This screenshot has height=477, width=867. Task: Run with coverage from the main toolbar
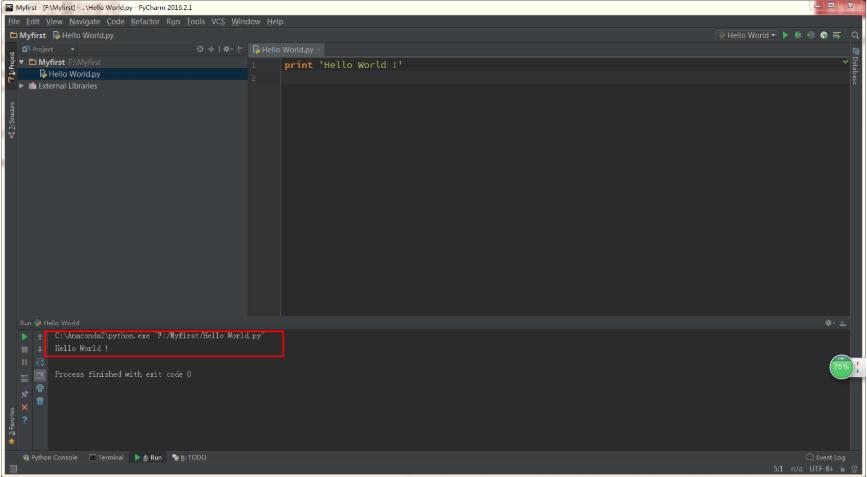pos(811,35)
